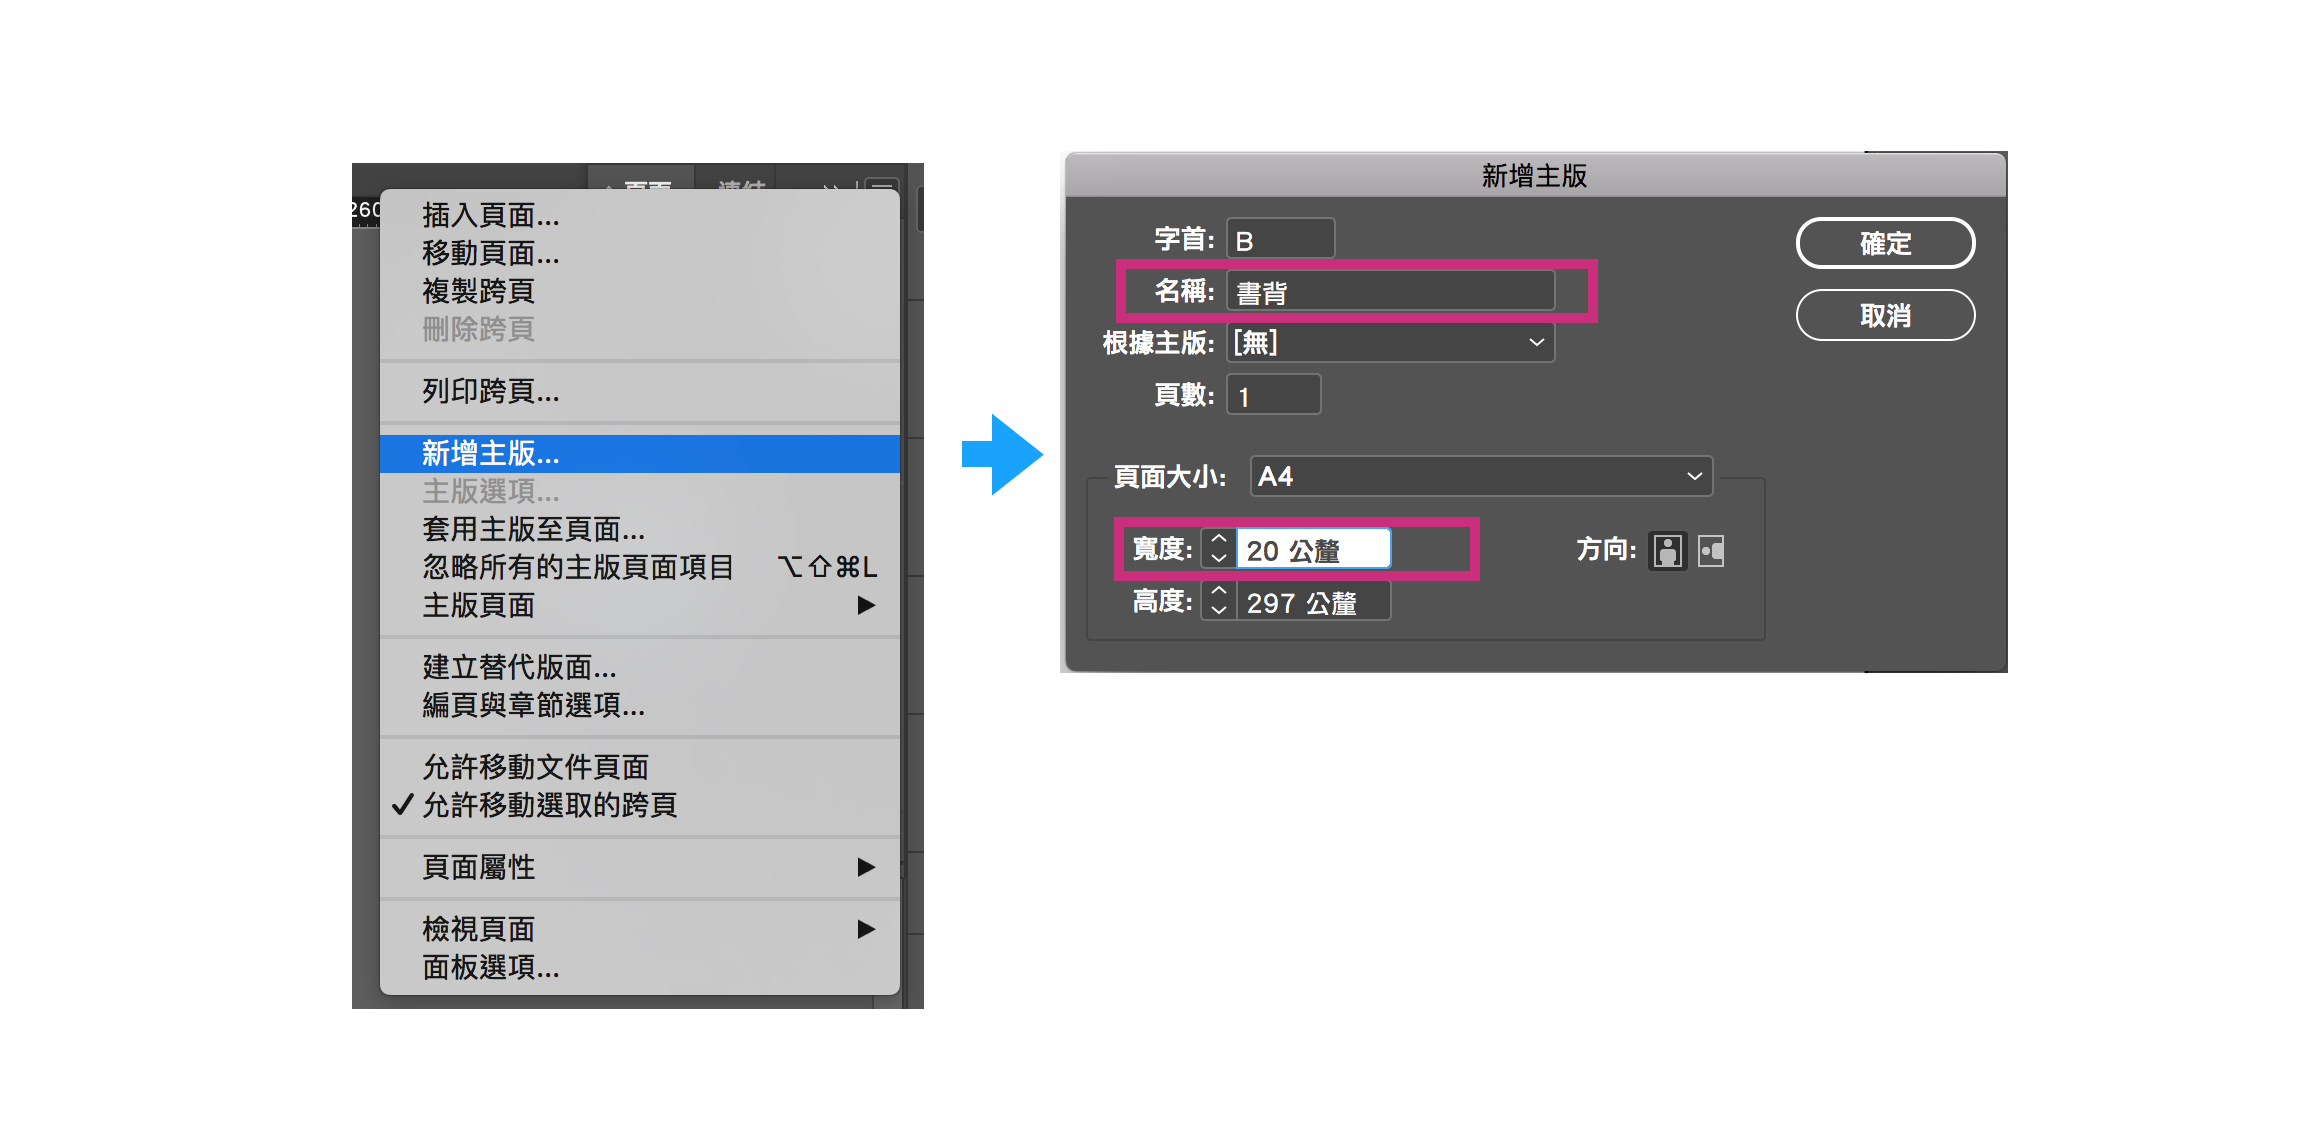
Task: Choose 新增主版... menu item
Action: click(490, 453)
